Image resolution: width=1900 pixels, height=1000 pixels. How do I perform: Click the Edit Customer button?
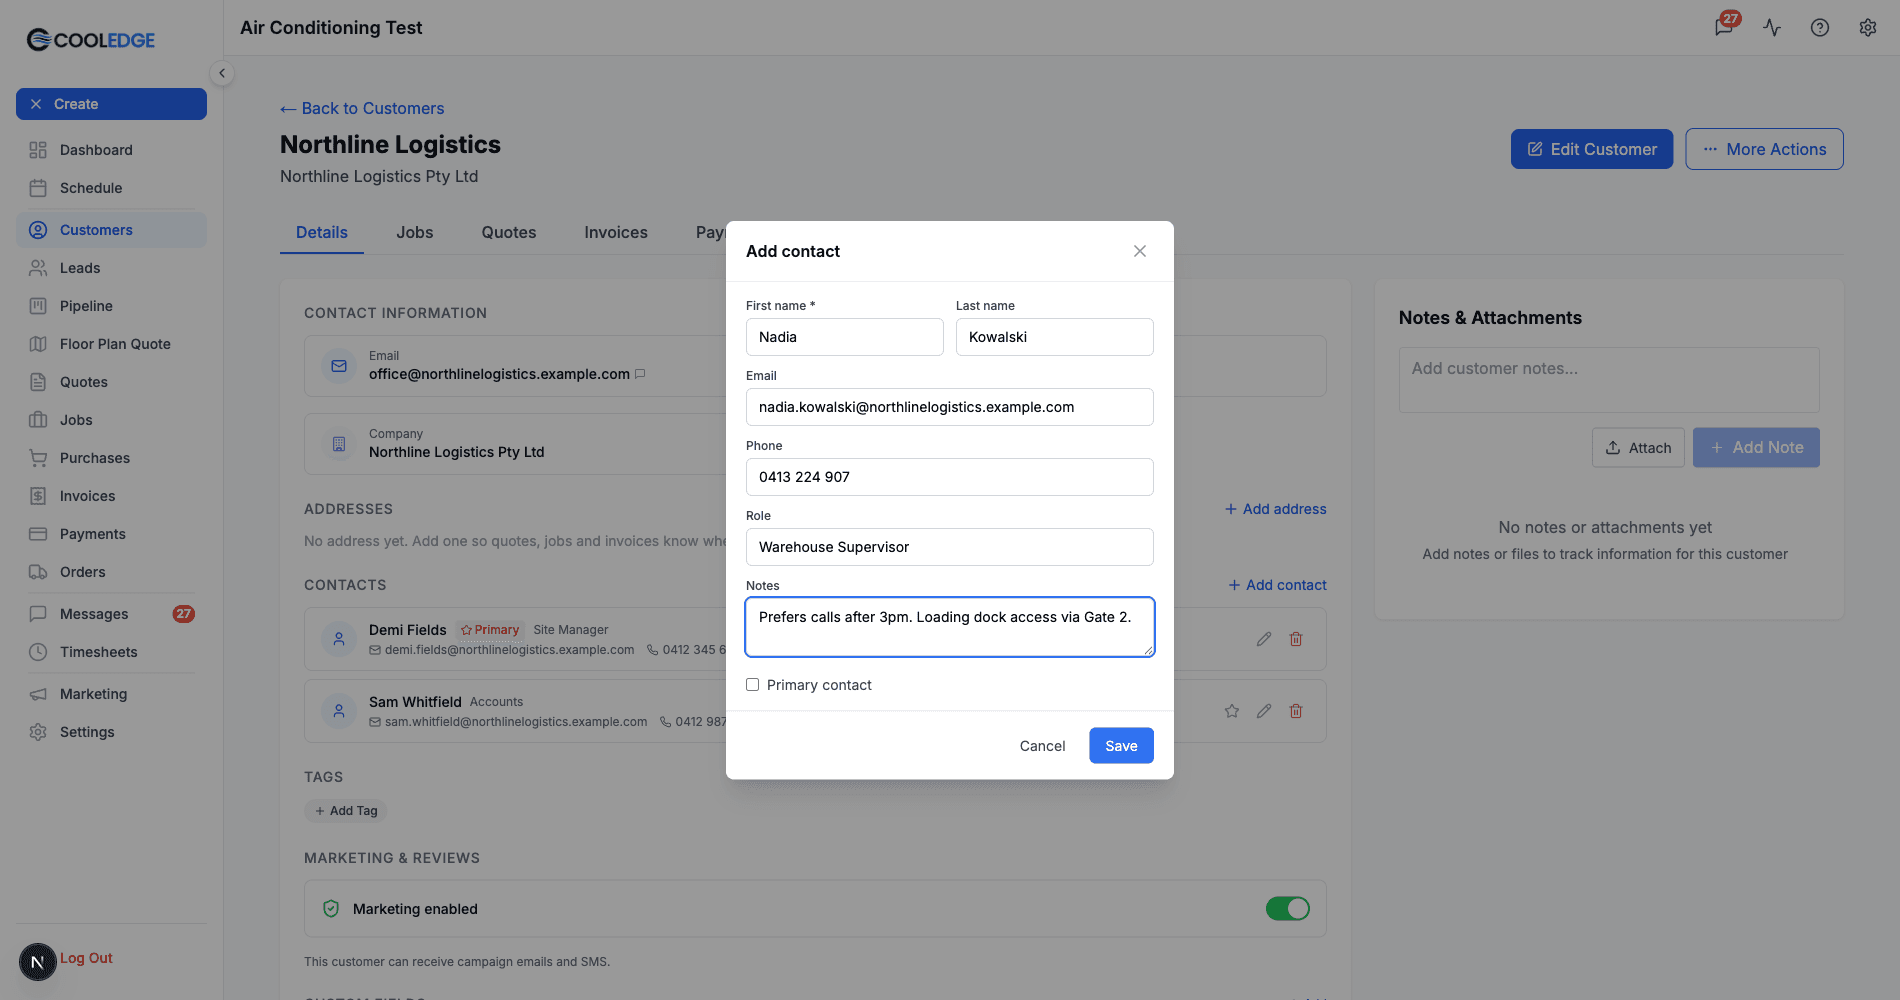(x=1592, y=149)
